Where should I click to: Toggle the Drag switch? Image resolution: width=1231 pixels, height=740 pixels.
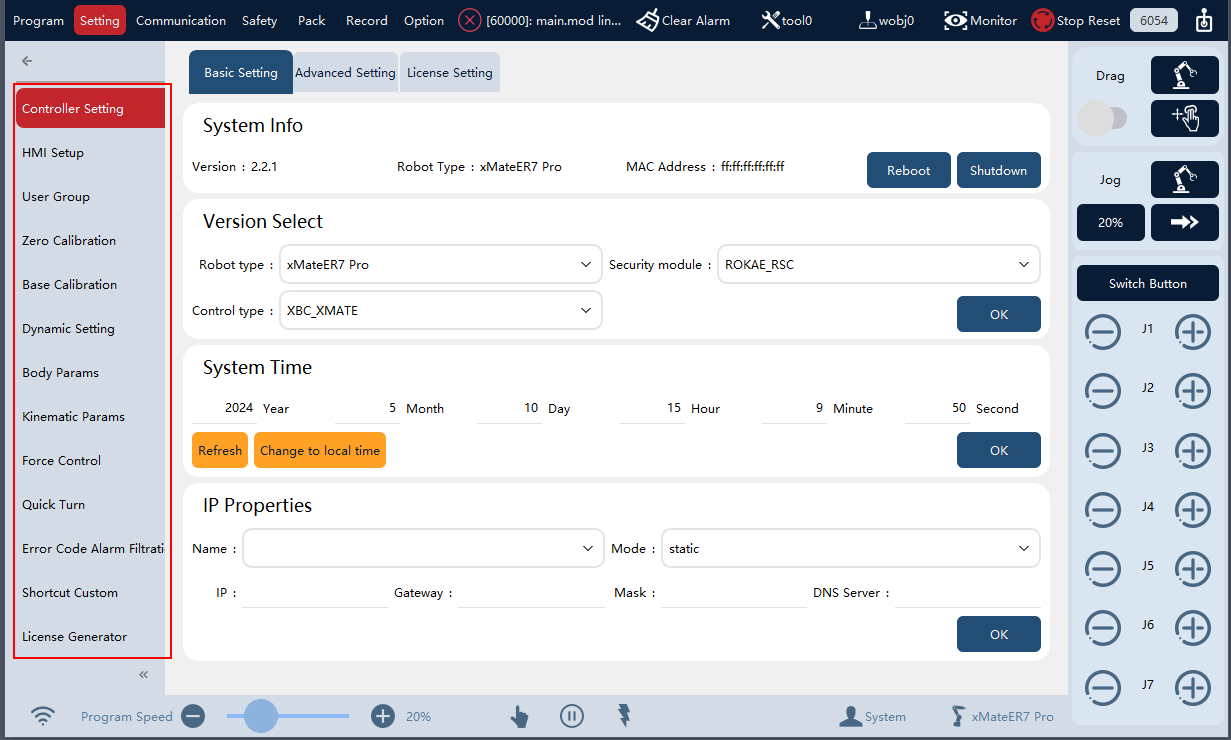pyautogui.click(x=1102, y=118)
